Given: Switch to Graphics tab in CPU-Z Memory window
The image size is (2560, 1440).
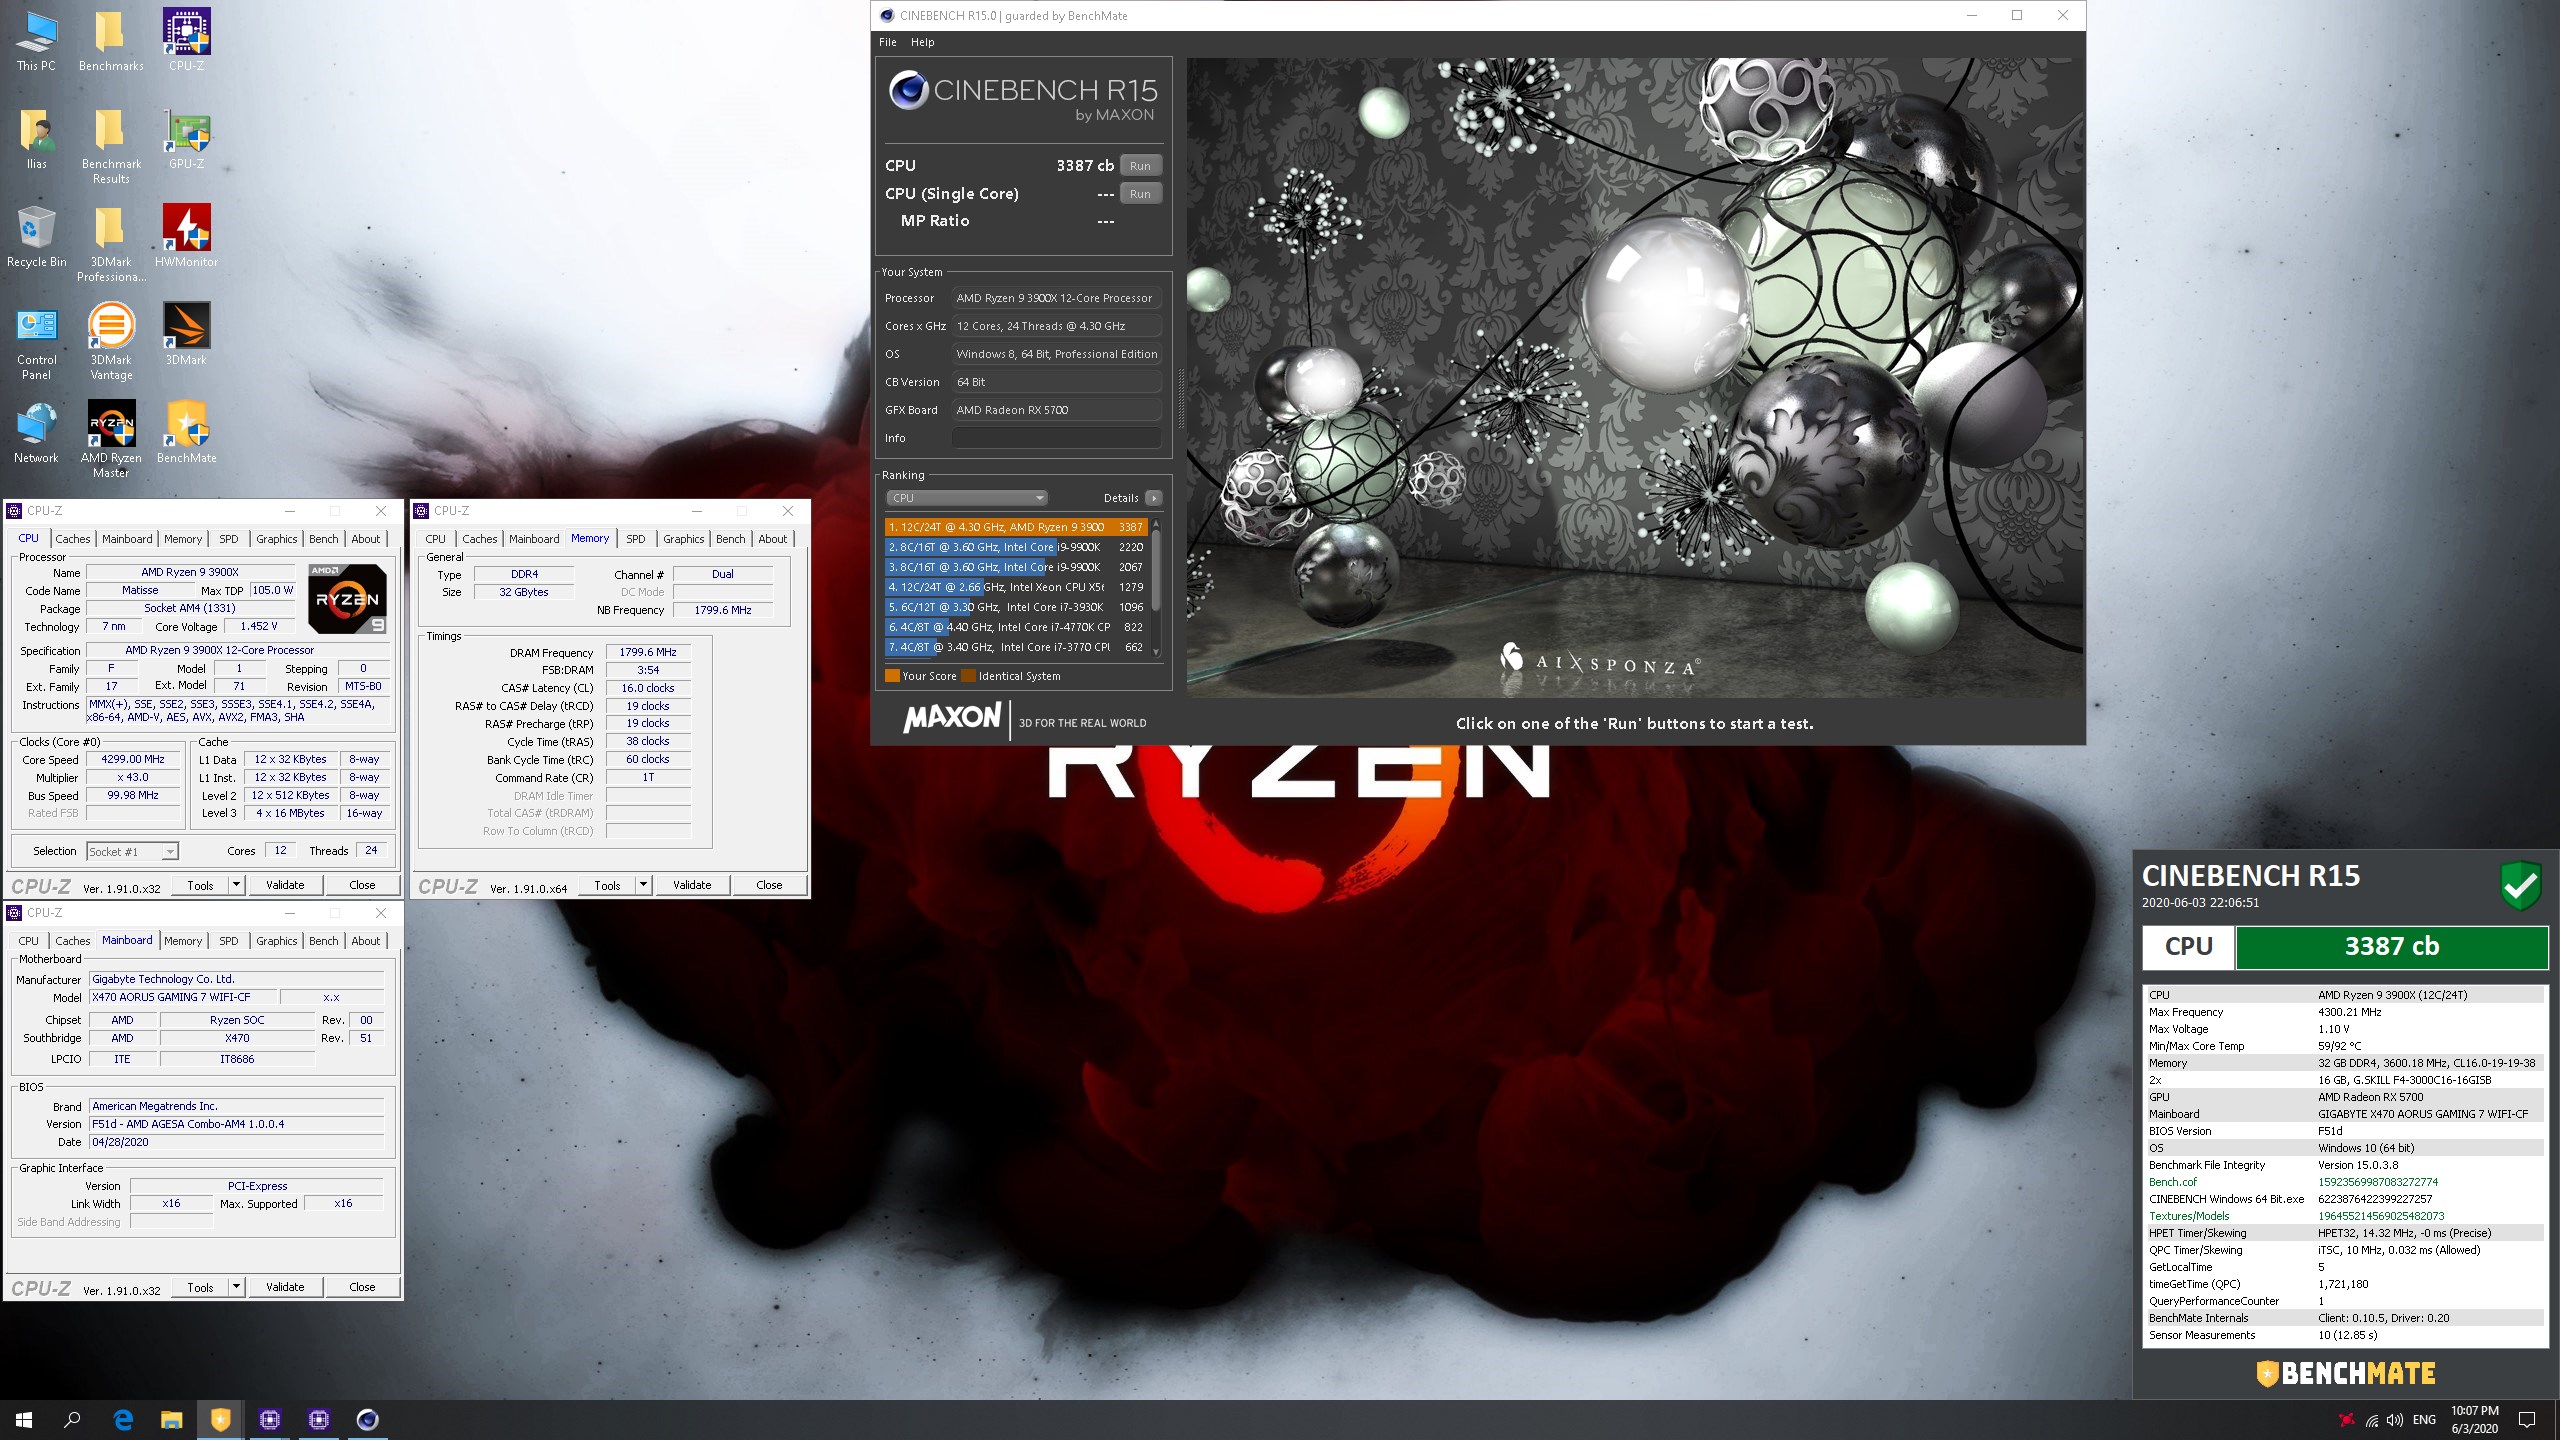Looking at the screenshot, I should [683, 539].
